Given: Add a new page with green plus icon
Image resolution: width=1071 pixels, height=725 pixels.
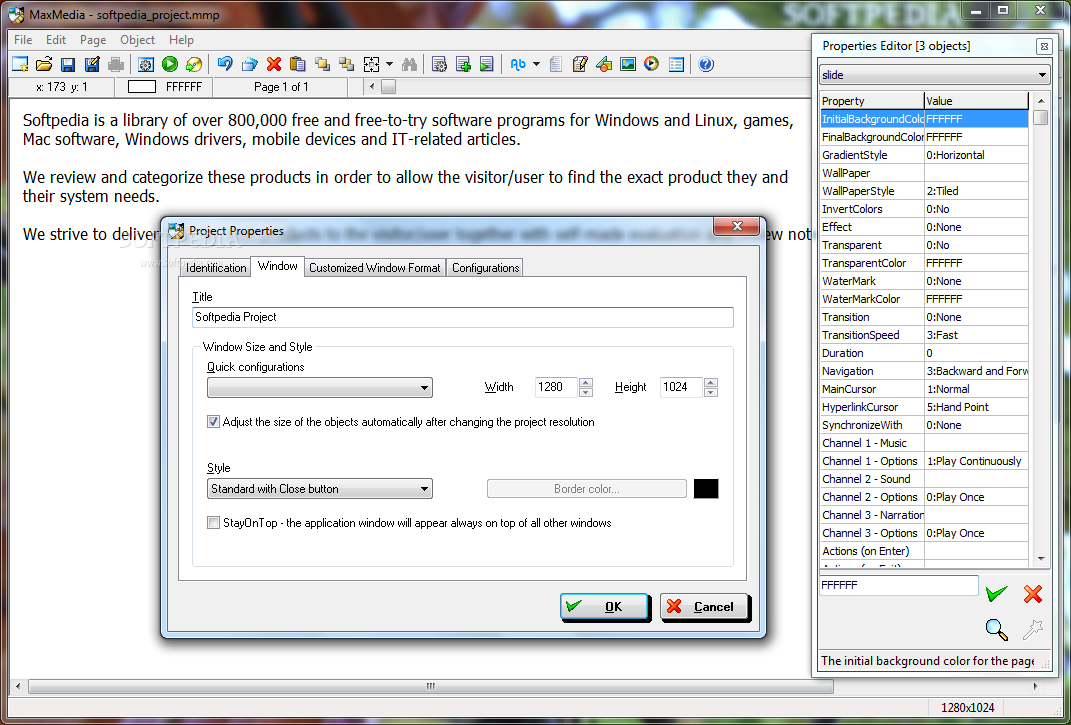Looking at the screenshot, I should click(463, 64).
